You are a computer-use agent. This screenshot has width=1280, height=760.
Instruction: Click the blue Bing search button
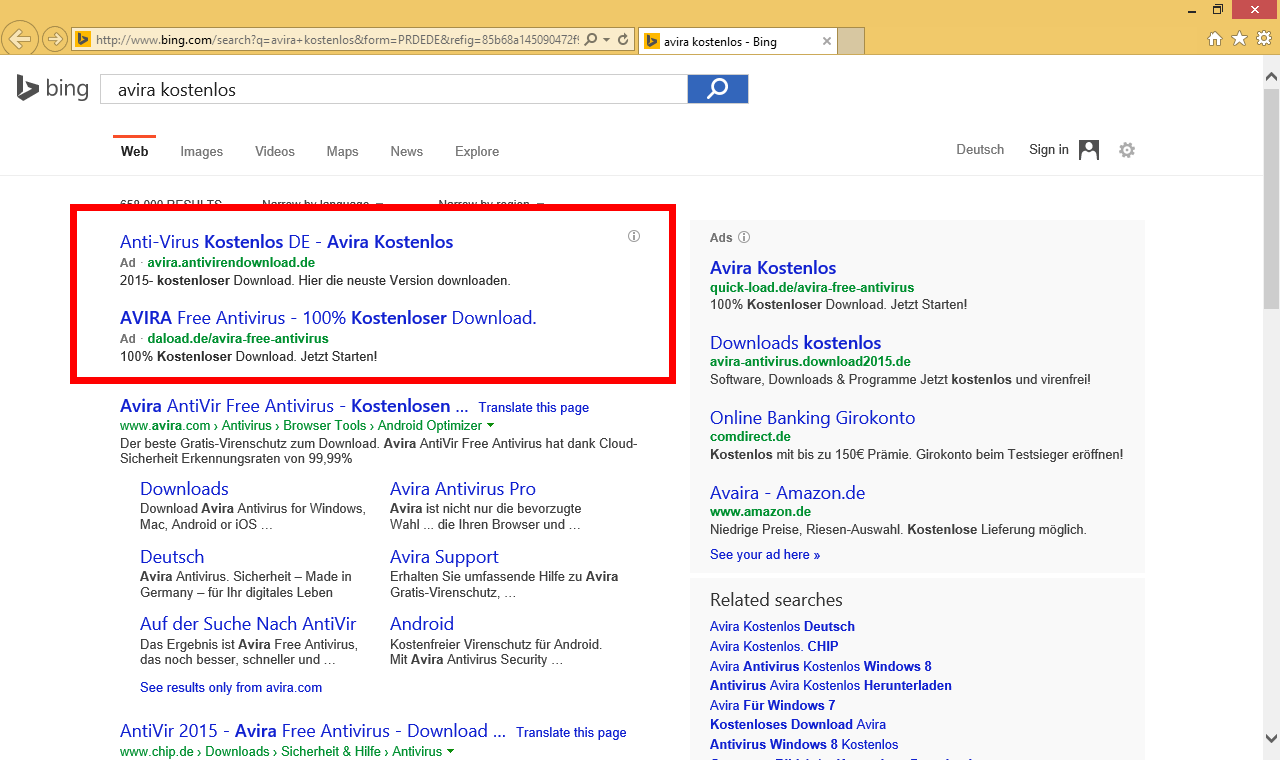coord(718,89)
